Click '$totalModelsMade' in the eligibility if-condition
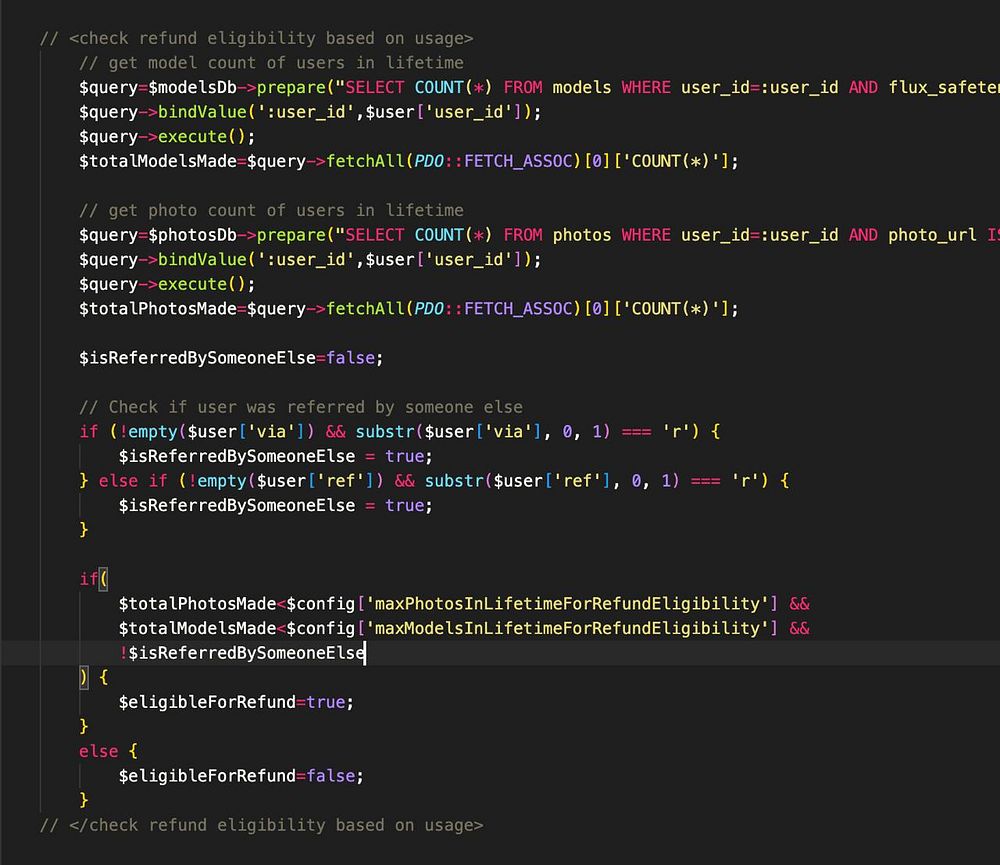Viewport: 1000px width, 865px height. pos(197,628)
